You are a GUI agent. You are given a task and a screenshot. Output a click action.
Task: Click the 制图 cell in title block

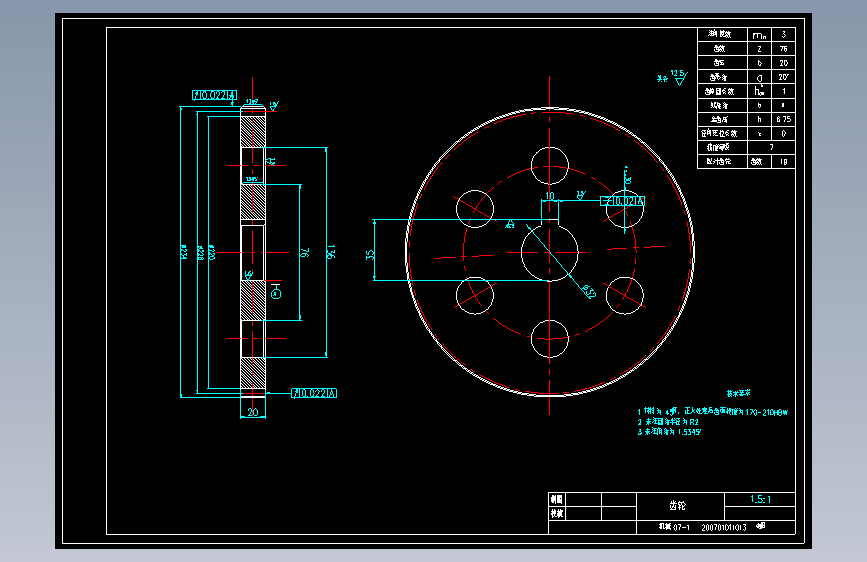[x=556, y=499]
